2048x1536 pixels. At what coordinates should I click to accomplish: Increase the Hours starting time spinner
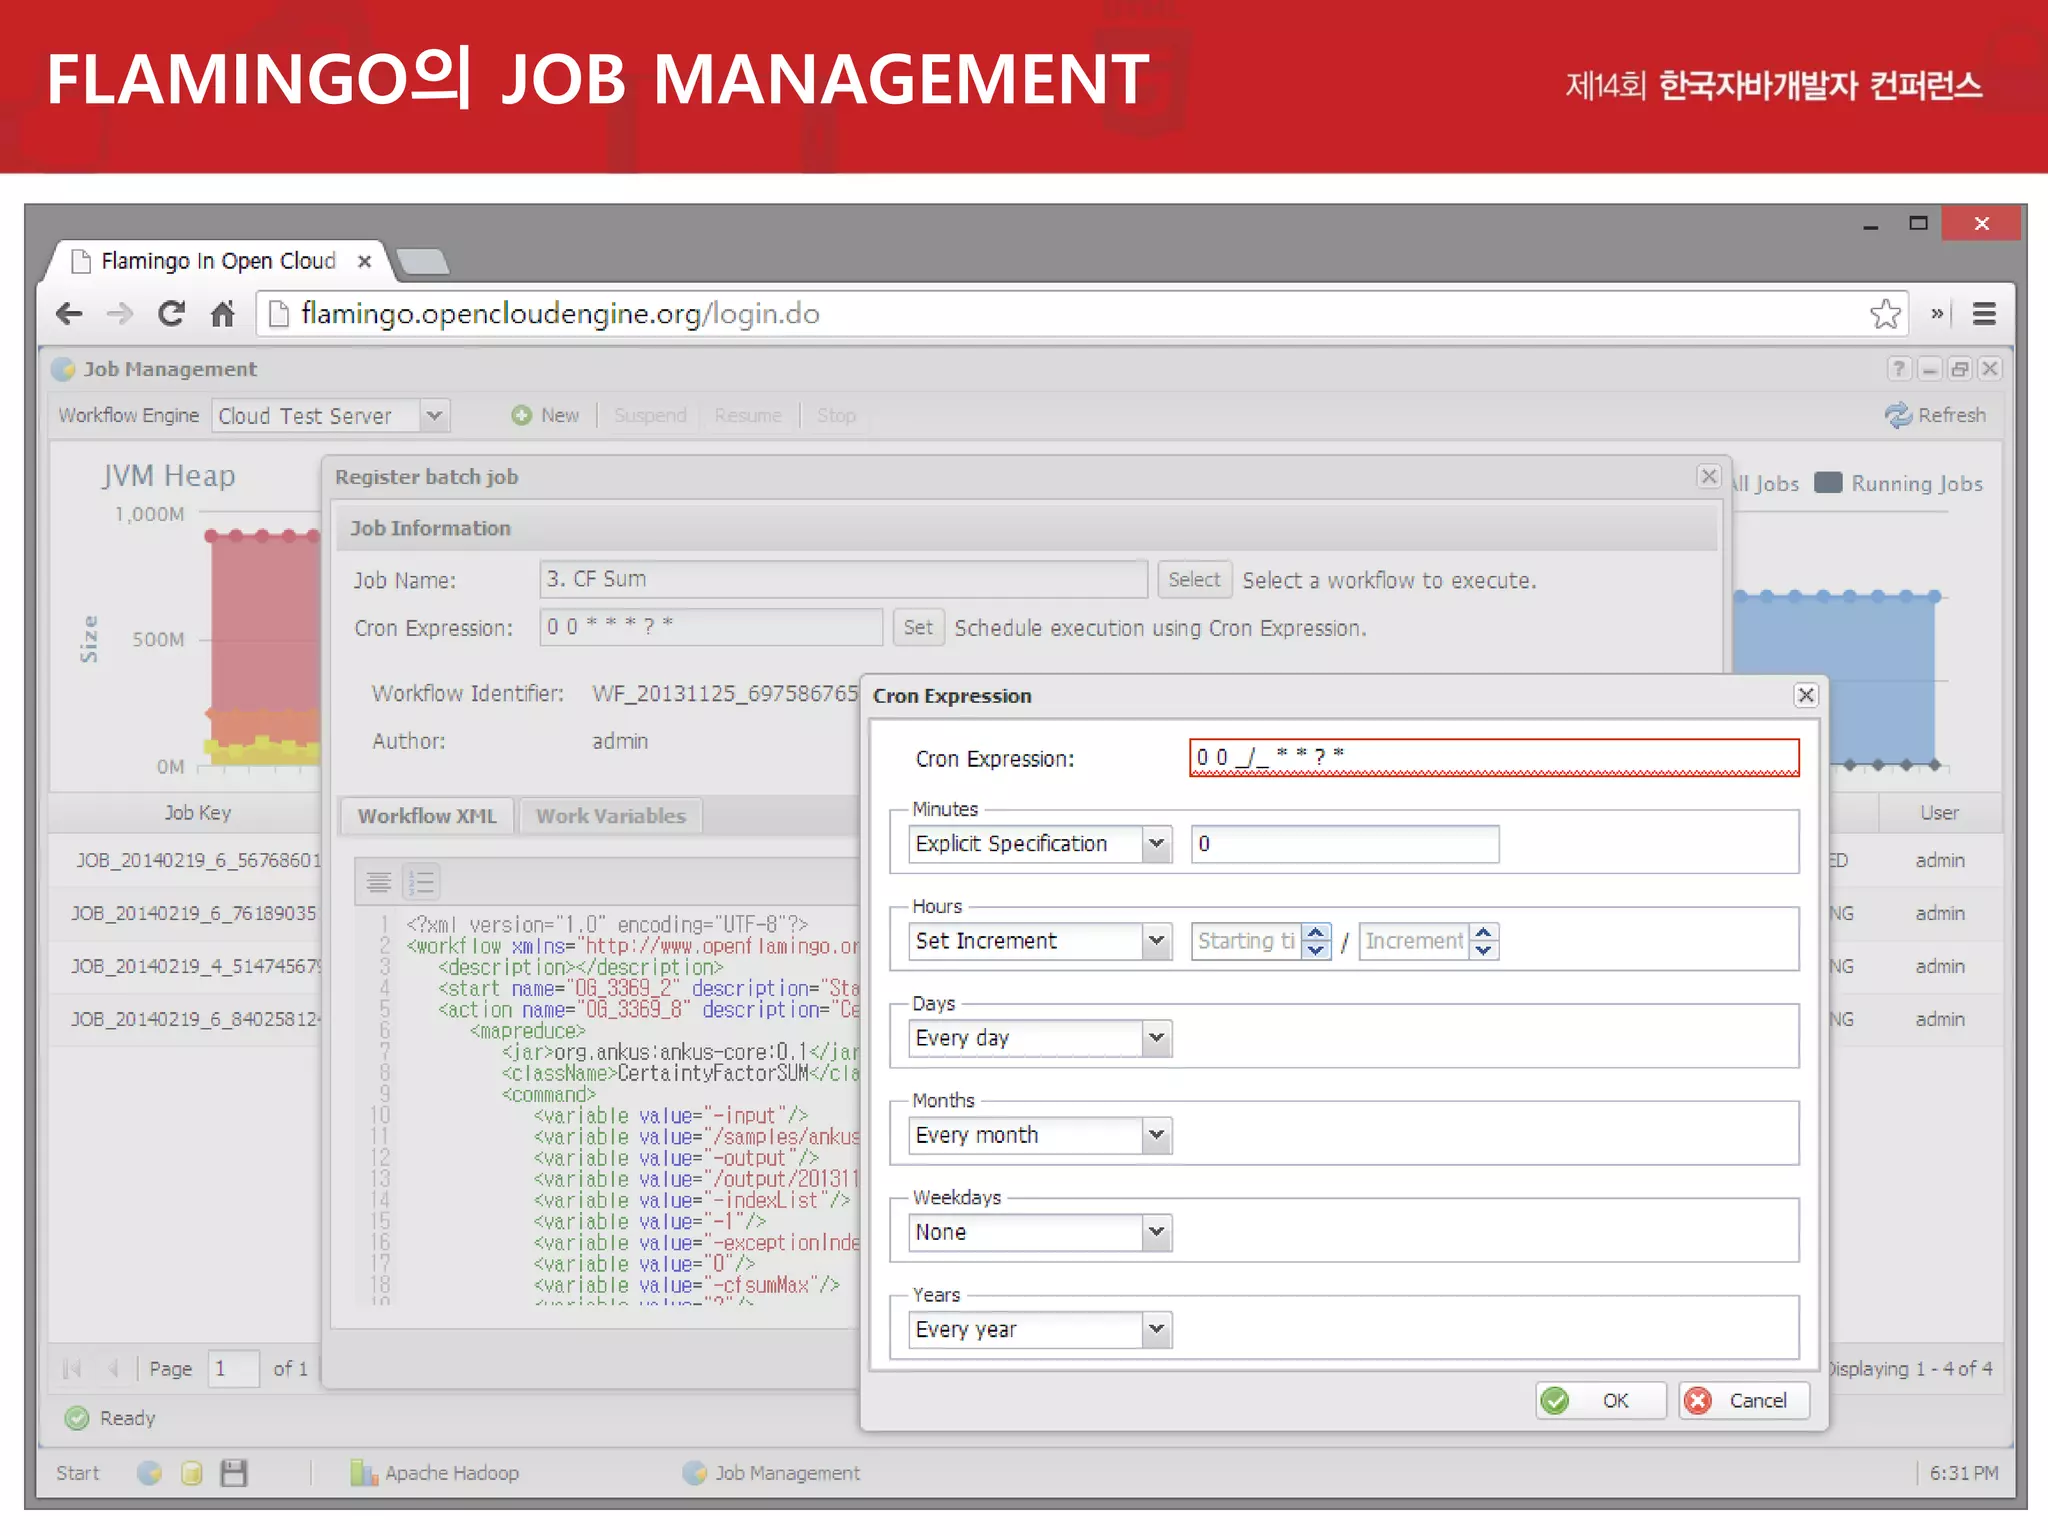point(1316,932)
